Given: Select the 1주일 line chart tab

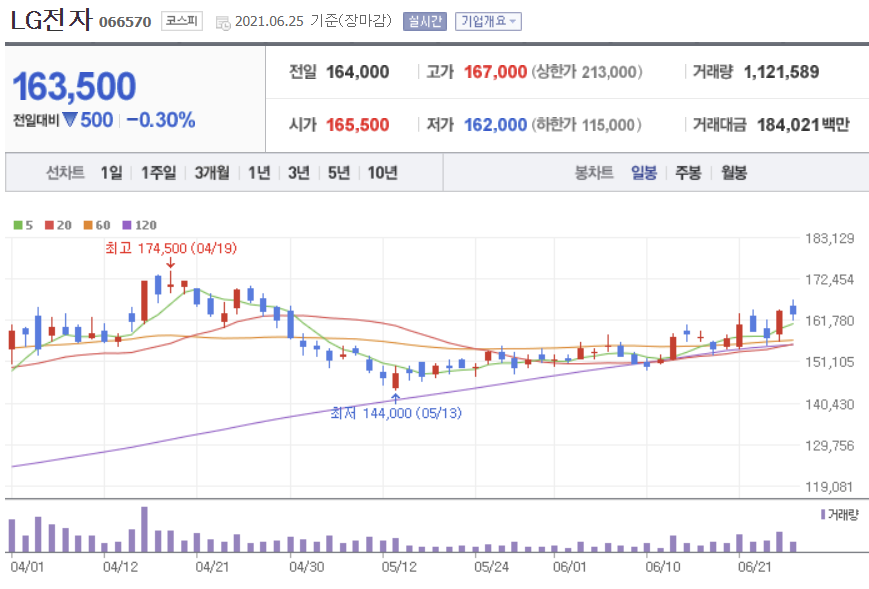Looking at the screenshot, I should click(x=158, y=173).
